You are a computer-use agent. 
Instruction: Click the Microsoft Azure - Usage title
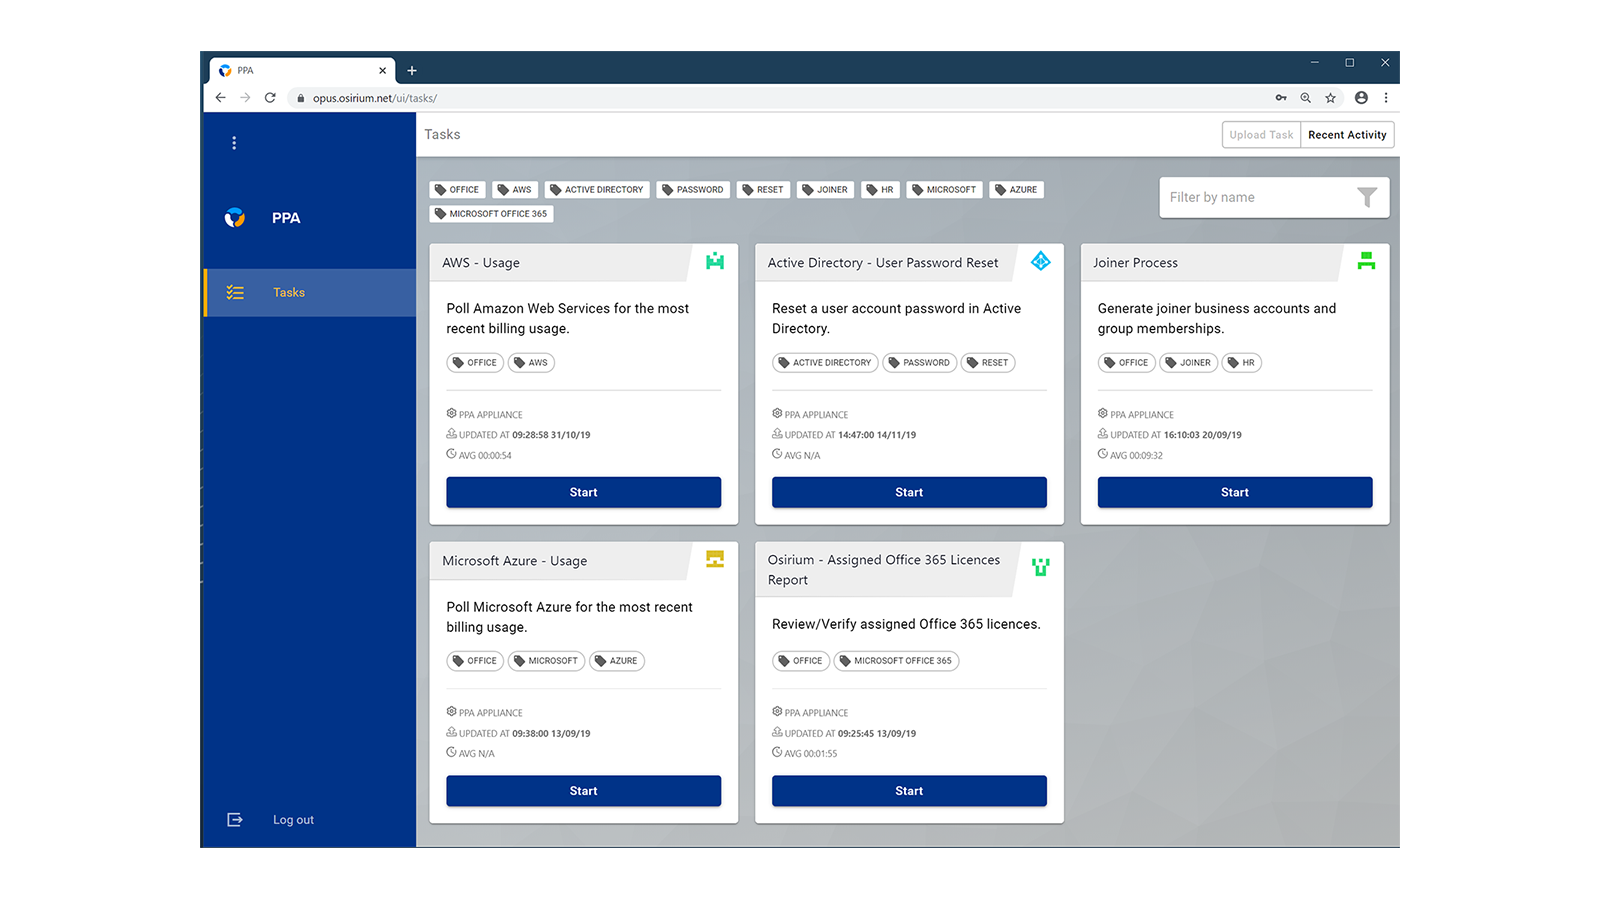point(515,561)
